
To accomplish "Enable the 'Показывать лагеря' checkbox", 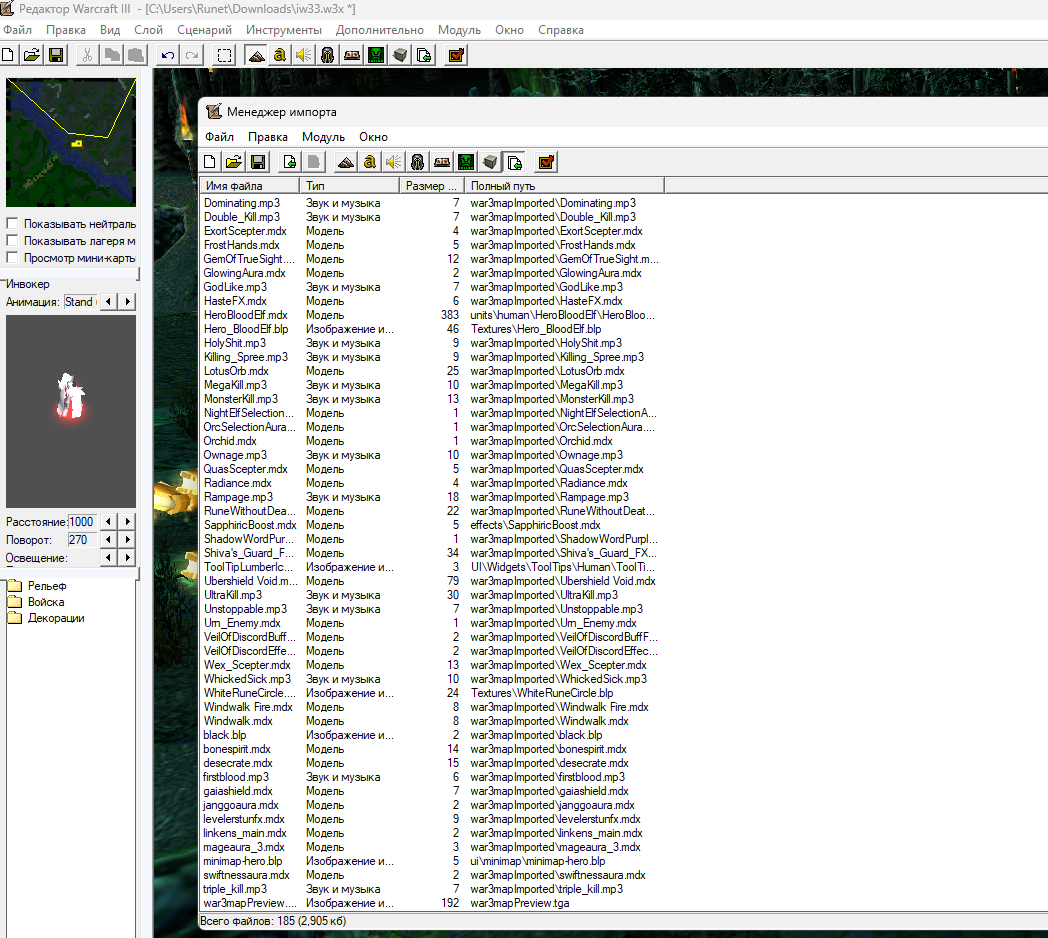I will click(x=12, y=241).
